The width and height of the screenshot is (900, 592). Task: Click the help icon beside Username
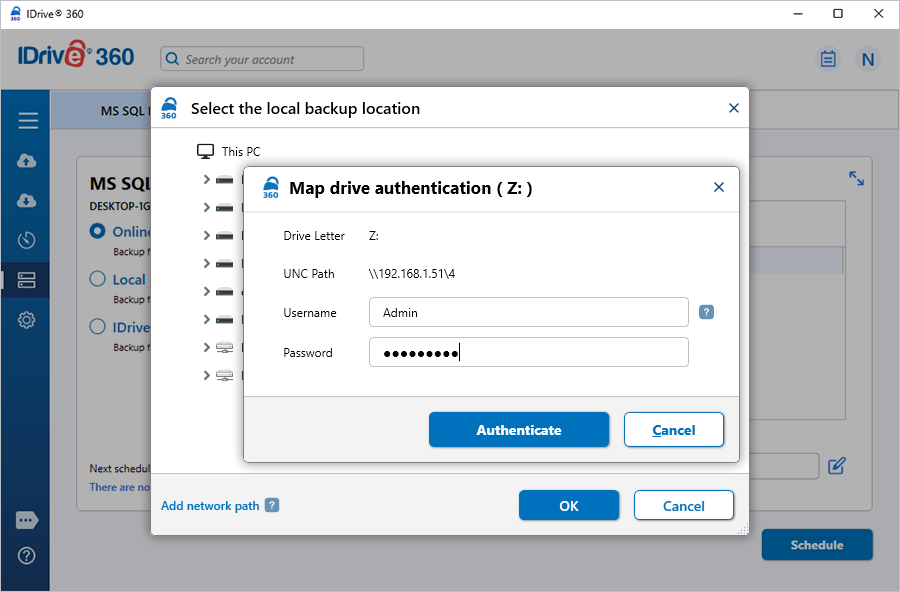coord(706,312)
